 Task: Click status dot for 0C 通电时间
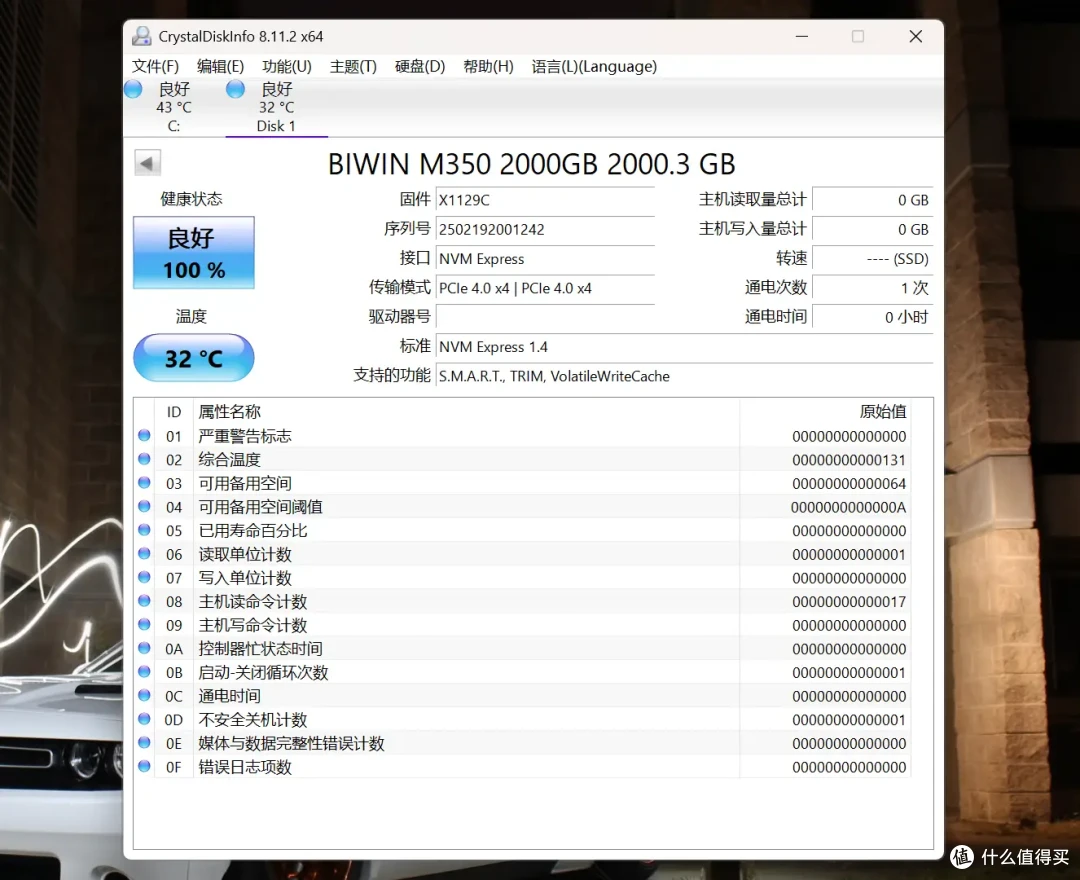(x=144, y=695)
